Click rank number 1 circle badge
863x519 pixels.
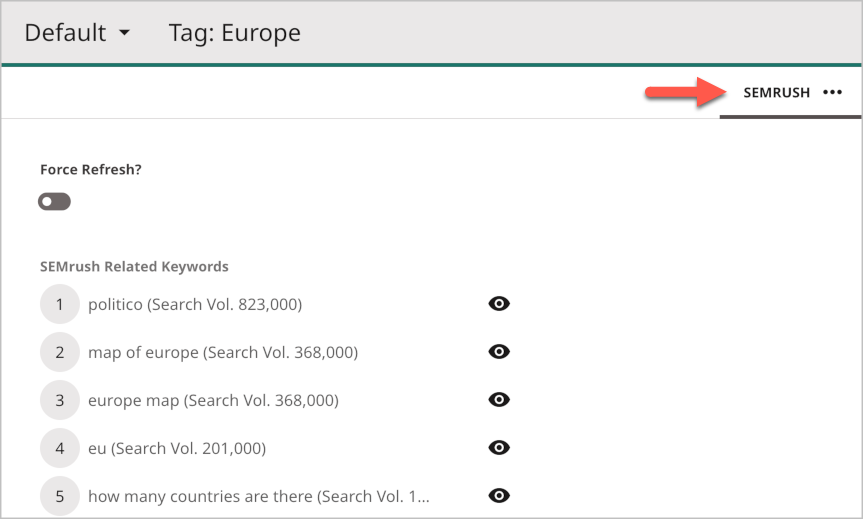(59, 304)
